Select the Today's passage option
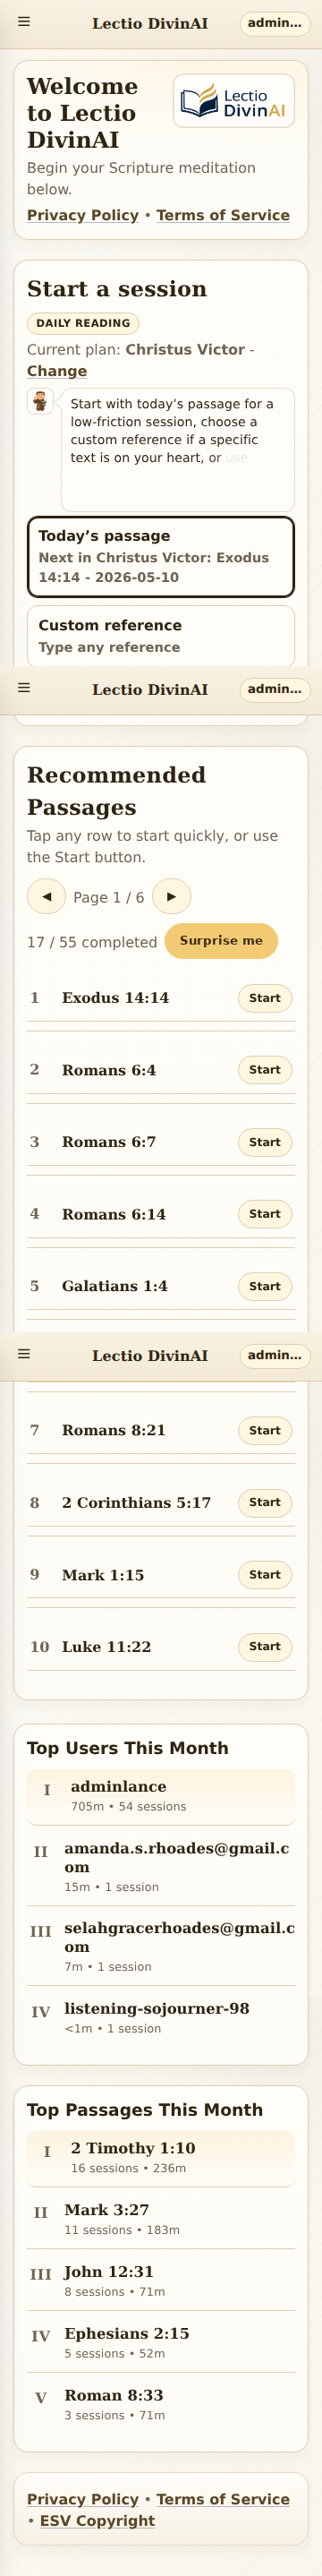The image size is (322, 2576). point(161,557)
